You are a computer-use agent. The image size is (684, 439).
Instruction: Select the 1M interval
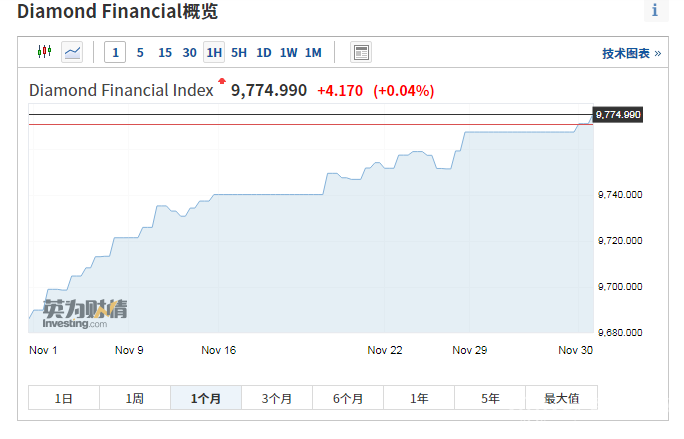pyautogui.click(x=313, y=52)
